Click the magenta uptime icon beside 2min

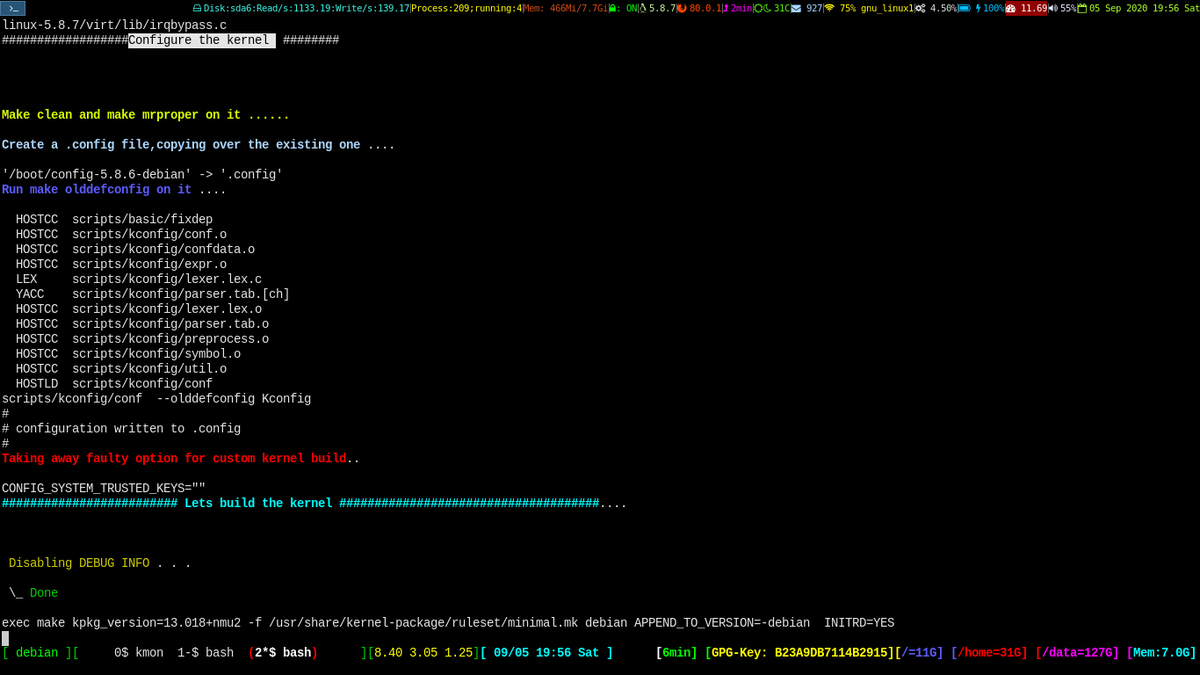(726, 8)
